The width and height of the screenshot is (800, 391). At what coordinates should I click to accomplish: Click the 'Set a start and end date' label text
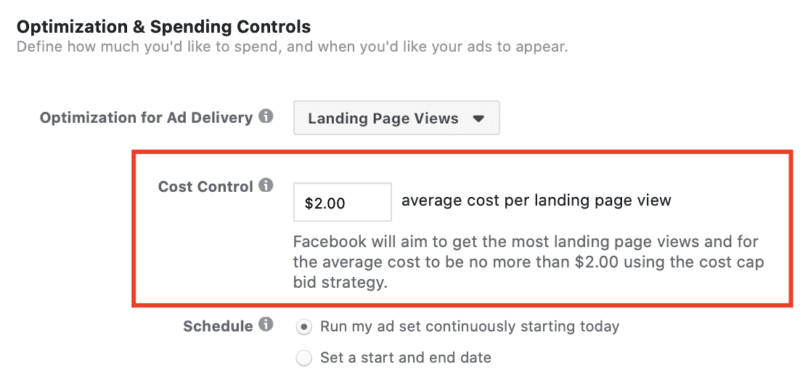[x=406, y=358]
